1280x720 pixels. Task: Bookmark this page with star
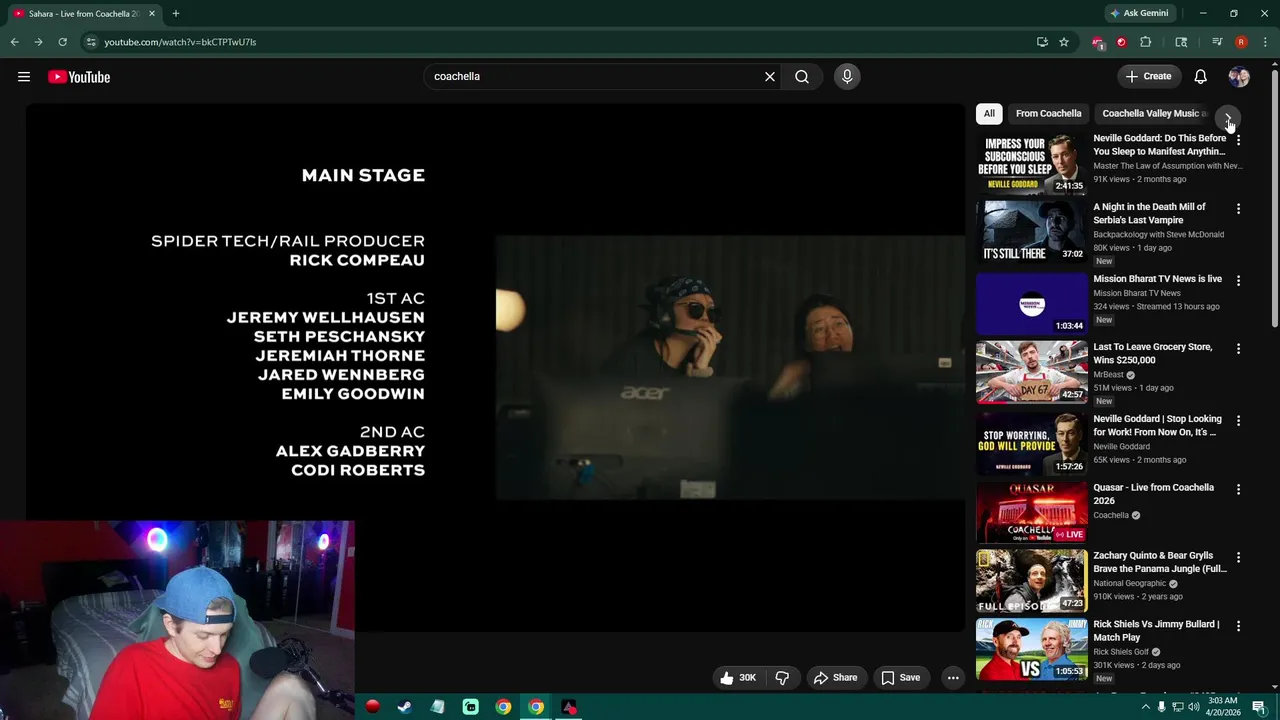(1064, 42)
